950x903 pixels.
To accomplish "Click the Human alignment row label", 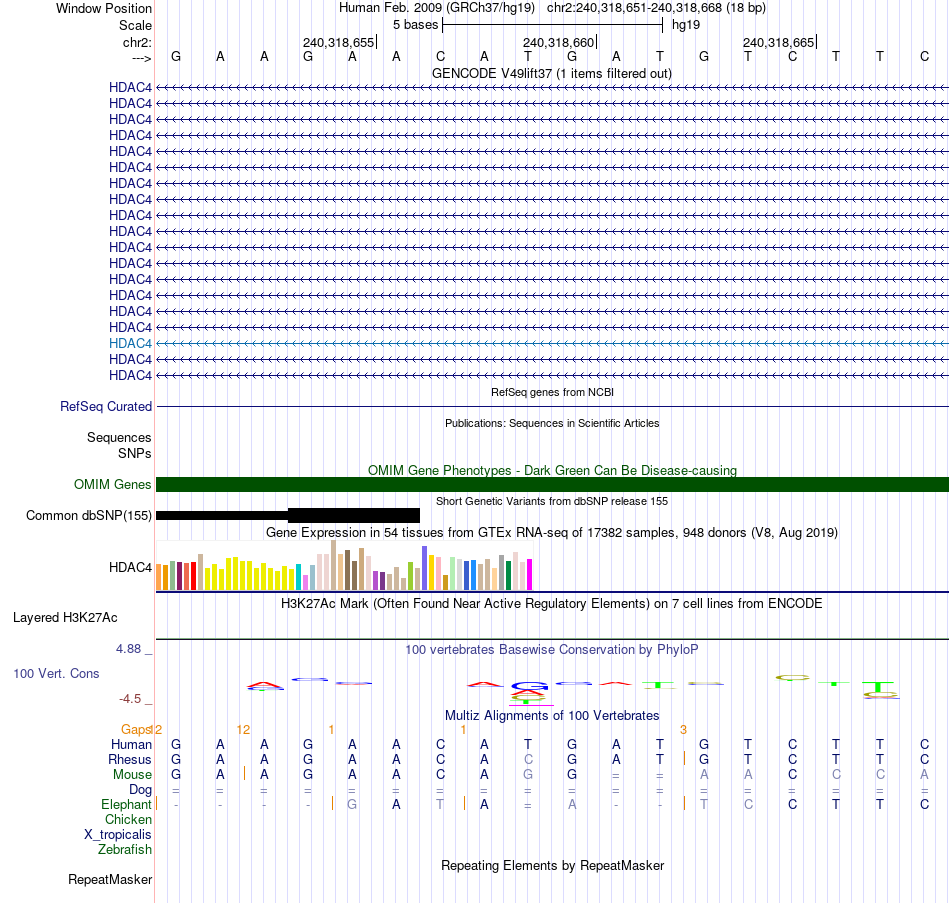I will [x=131, y=744].
